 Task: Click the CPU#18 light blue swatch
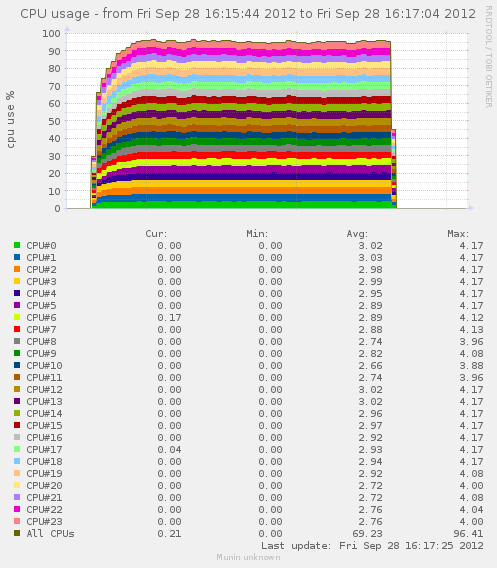(17, 461)
